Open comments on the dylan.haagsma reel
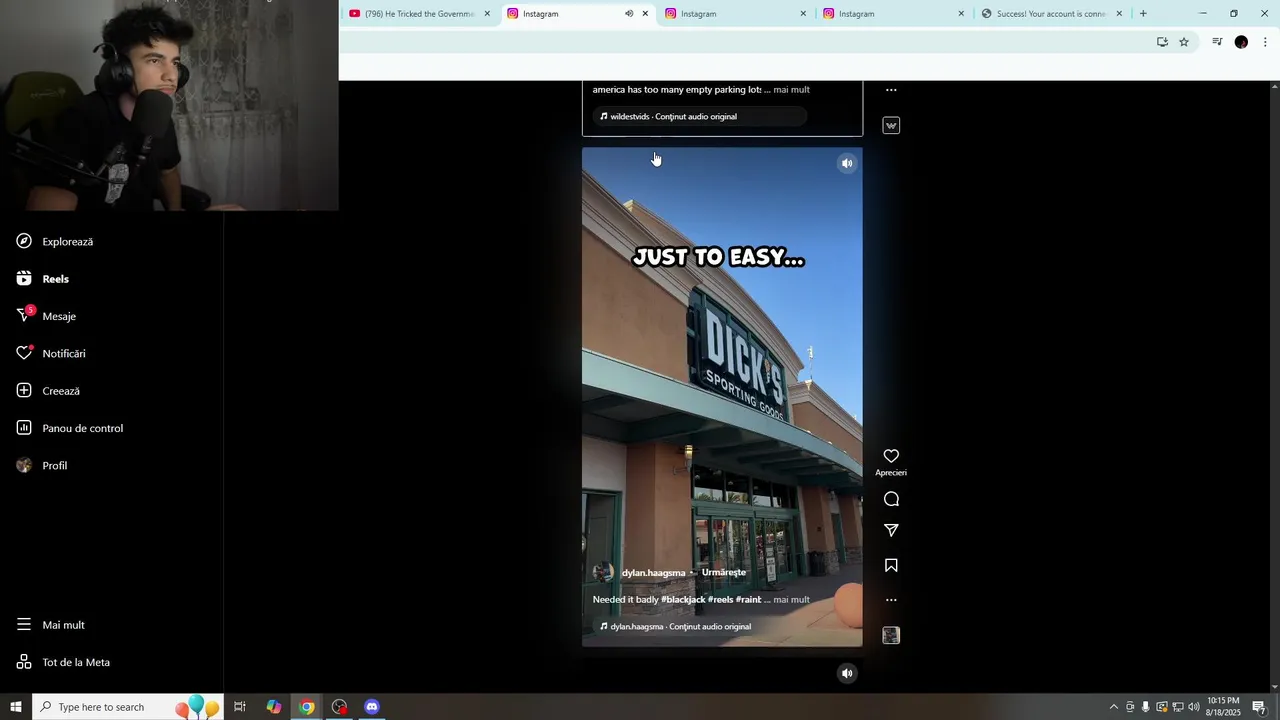The height and width of the screenshot is (720, 1280). (891, 499)
